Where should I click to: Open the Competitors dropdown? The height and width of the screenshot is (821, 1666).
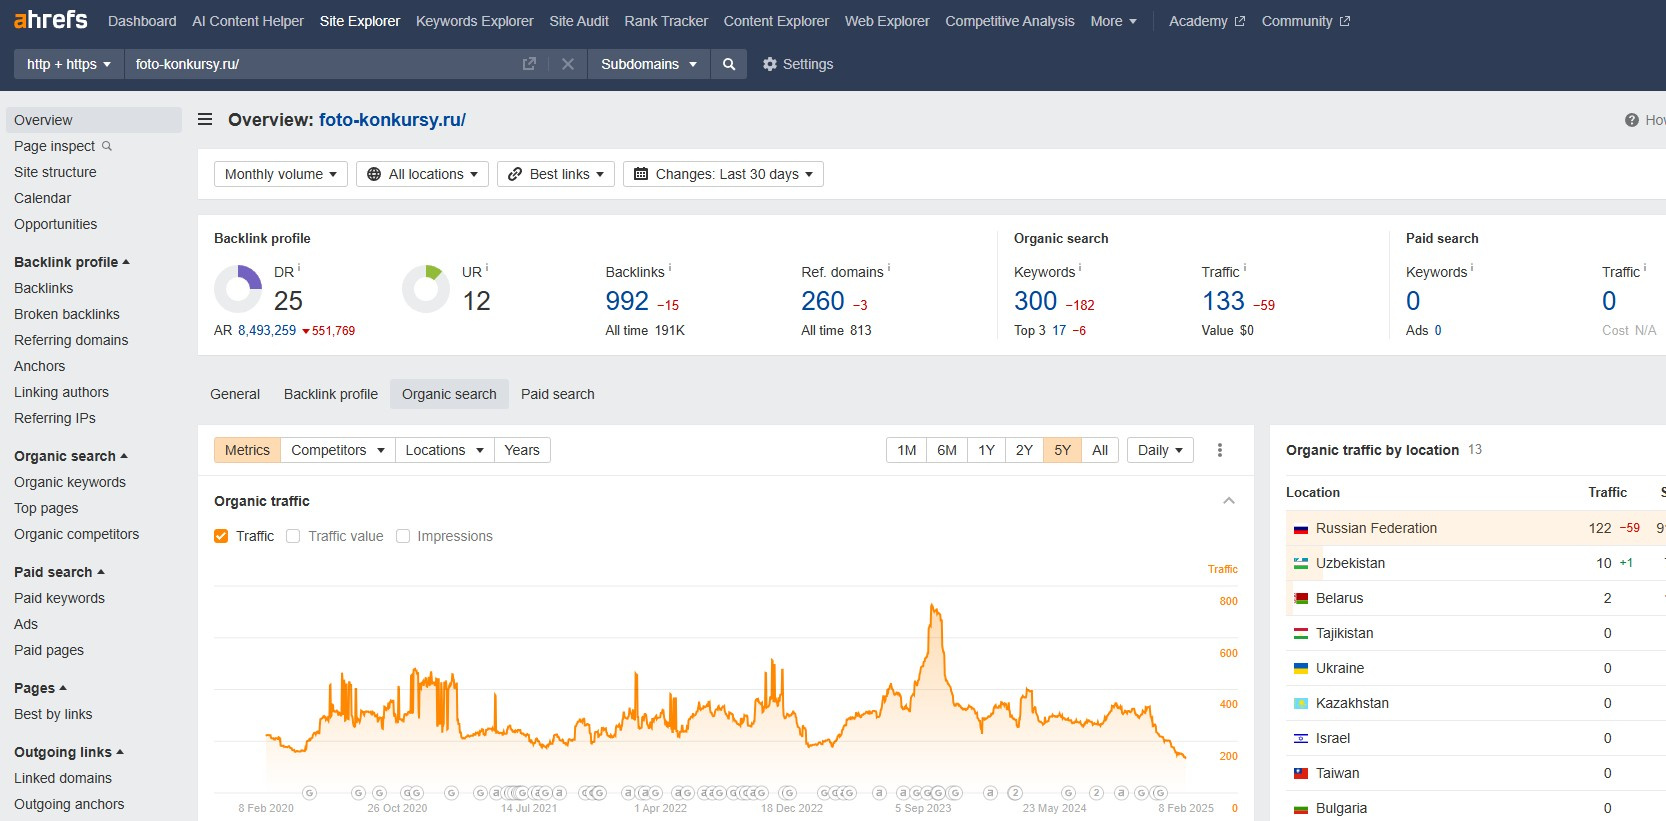coord(338,450)
